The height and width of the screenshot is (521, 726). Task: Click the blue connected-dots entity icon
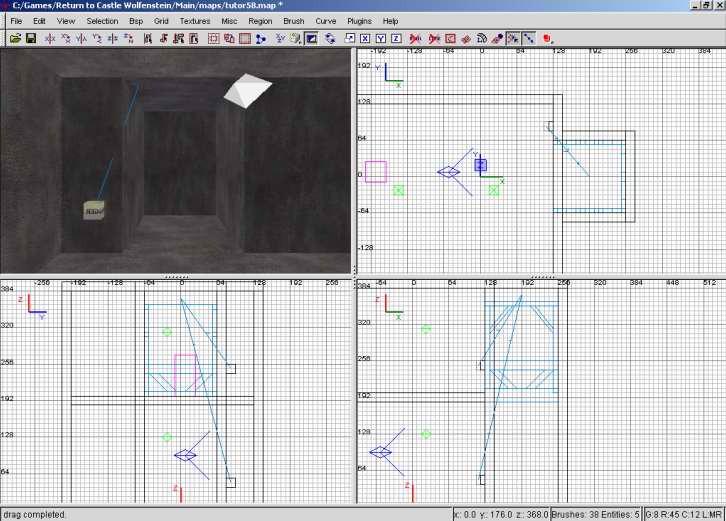[261, 39]
